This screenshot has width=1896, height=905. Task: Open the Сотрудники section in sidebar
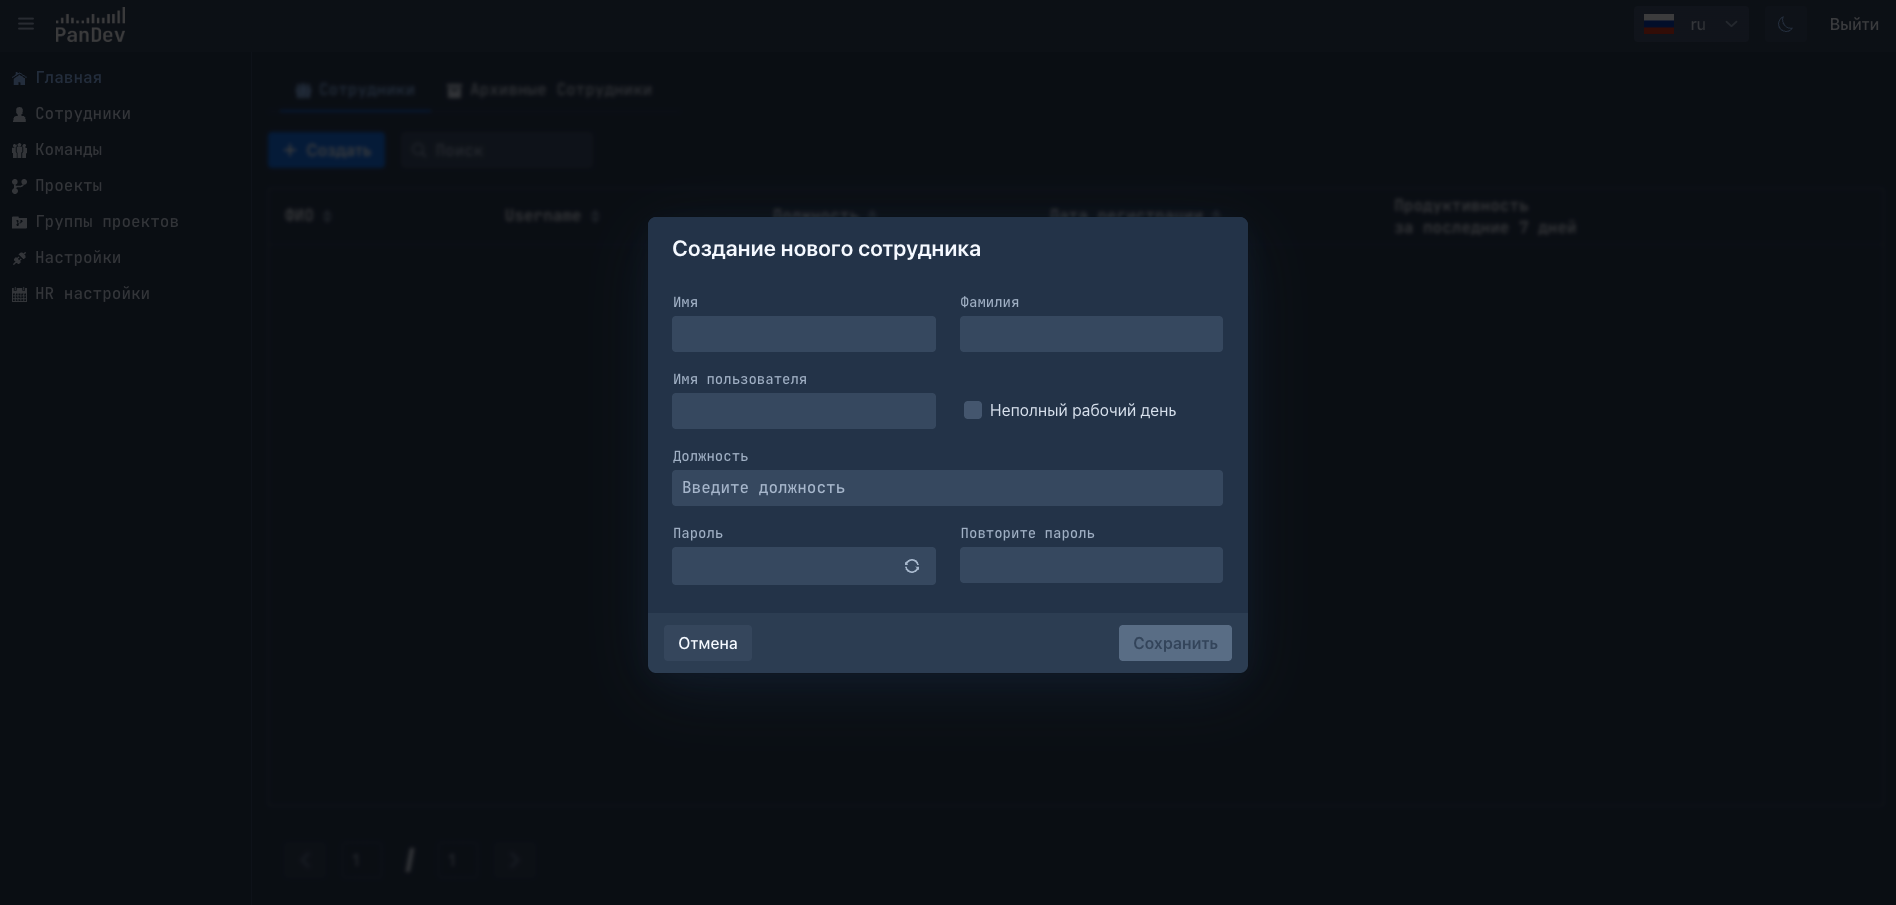82,114
